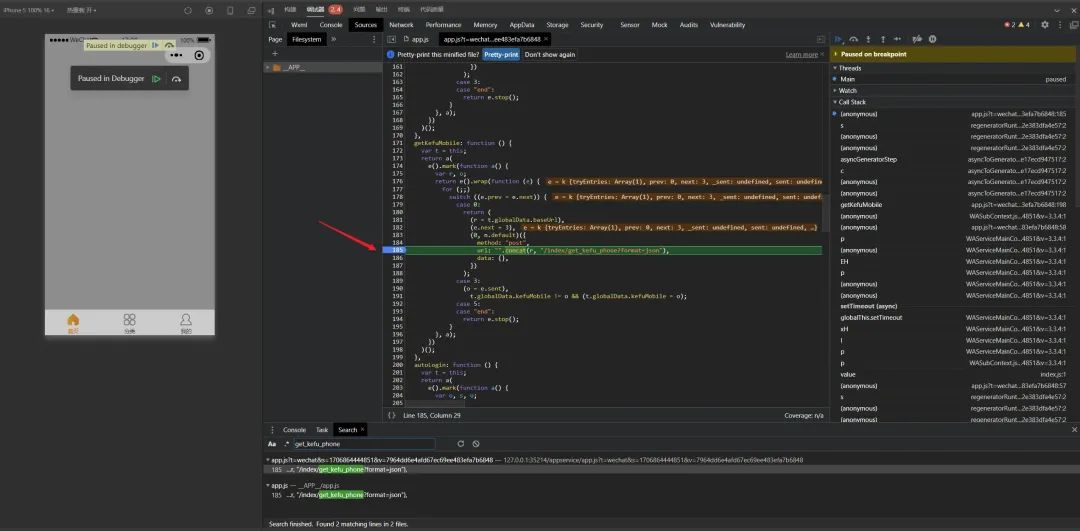Deactivate all breakpoints
Screen dimensions: 1080x531
pyautogui.click(x=917, y=39)
